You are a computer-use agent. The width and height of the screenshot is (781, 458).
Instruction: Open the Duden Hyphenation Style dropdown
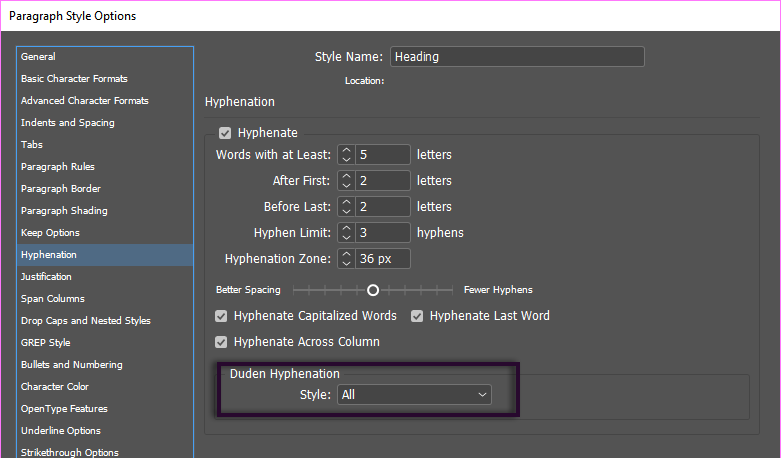click(x=414, y=395)
